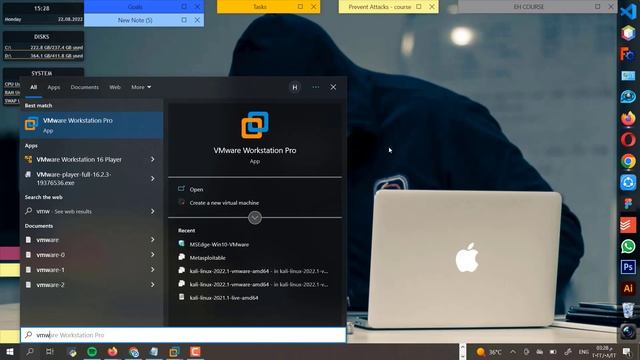This screenshot has height=360, width=640.
Task: Expand the 'vmw - See web results' arrow
Action: (x=153, y=211)
